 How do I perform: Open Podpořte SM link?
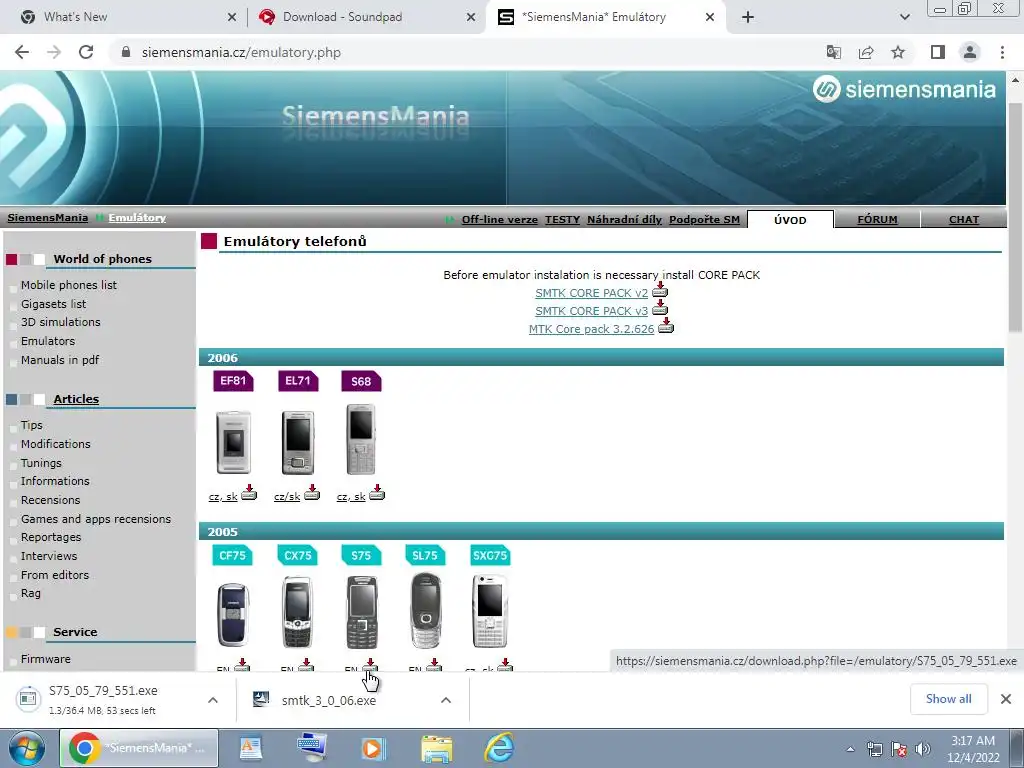(704, 219)
